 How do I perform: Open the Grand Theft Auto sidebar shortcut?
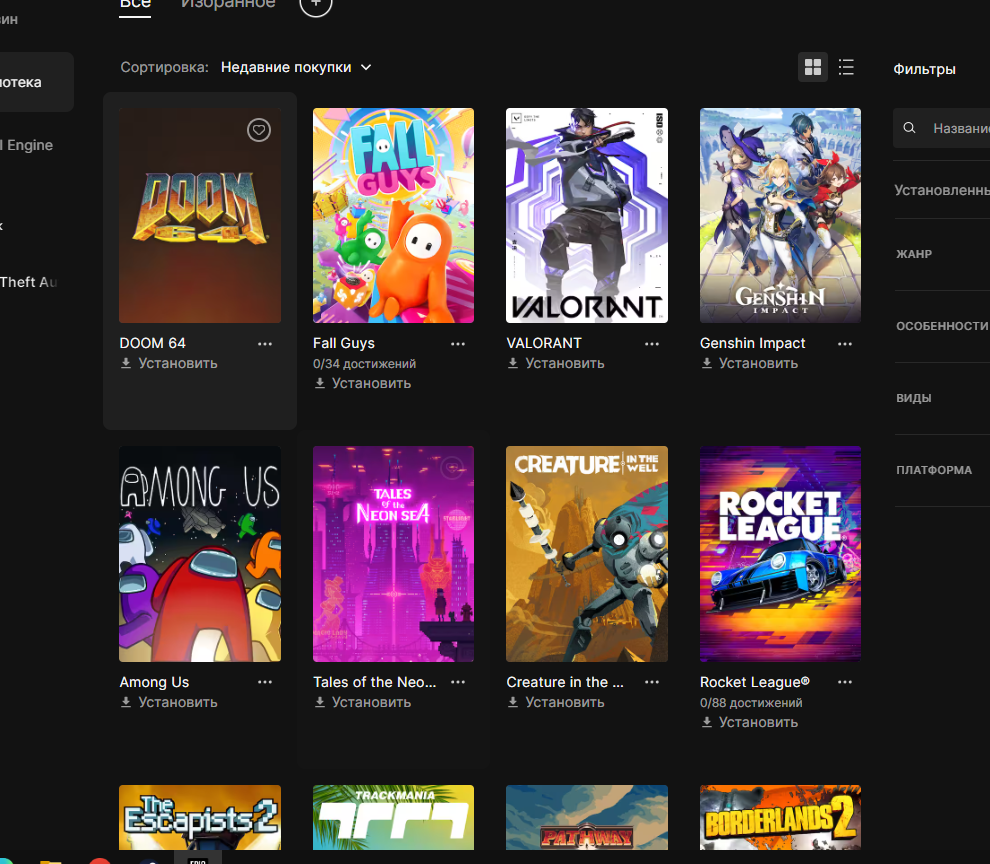(x=28, y=282)
